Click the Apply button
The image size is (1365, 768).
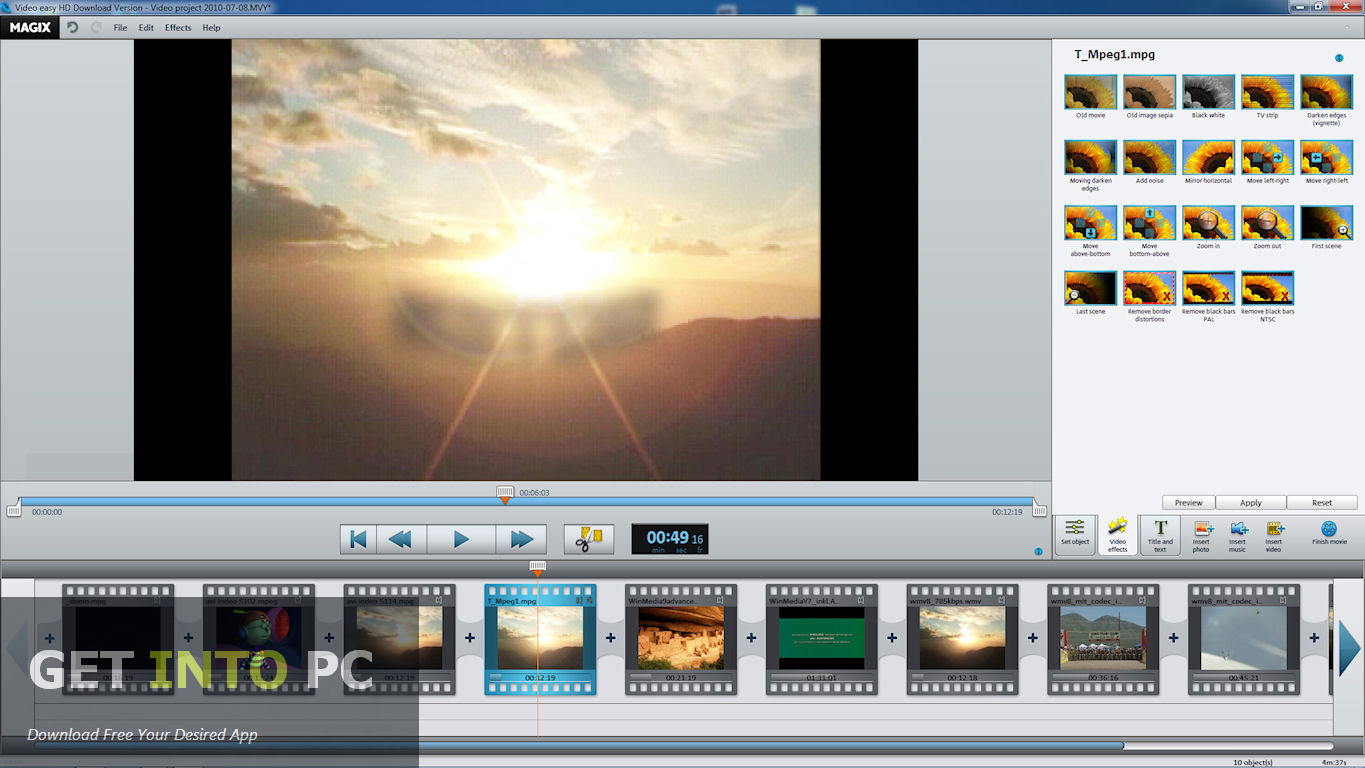point(1251,502)
